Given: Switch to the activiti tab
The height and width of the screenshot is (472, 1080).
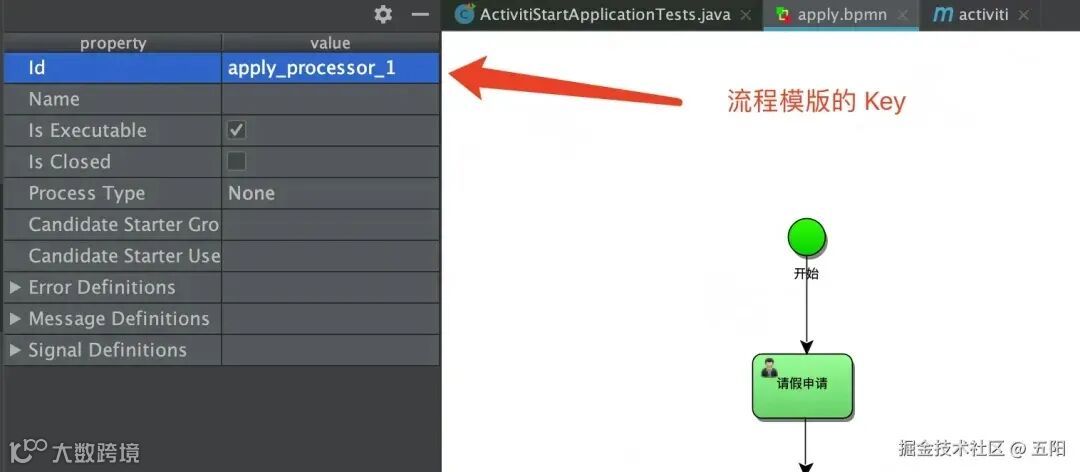Looking at the screenshot, I should point(984,14).
